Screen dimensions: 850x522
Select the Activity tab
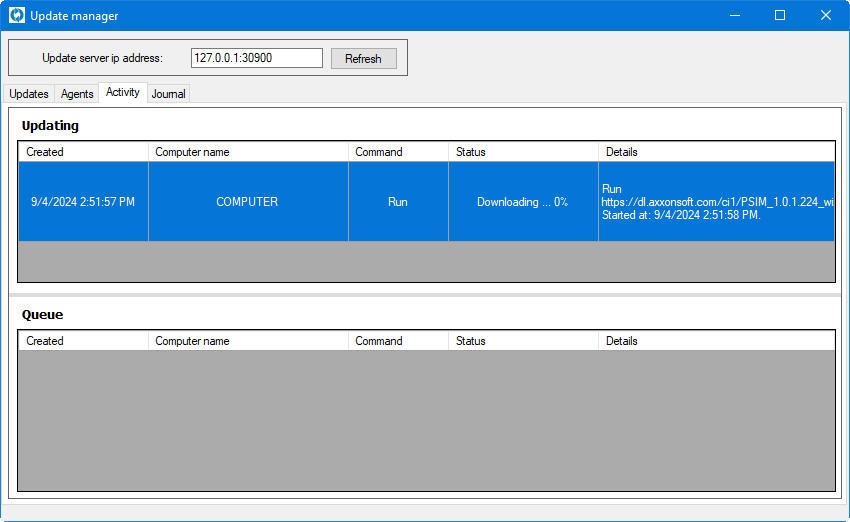[x=123, y=92]
